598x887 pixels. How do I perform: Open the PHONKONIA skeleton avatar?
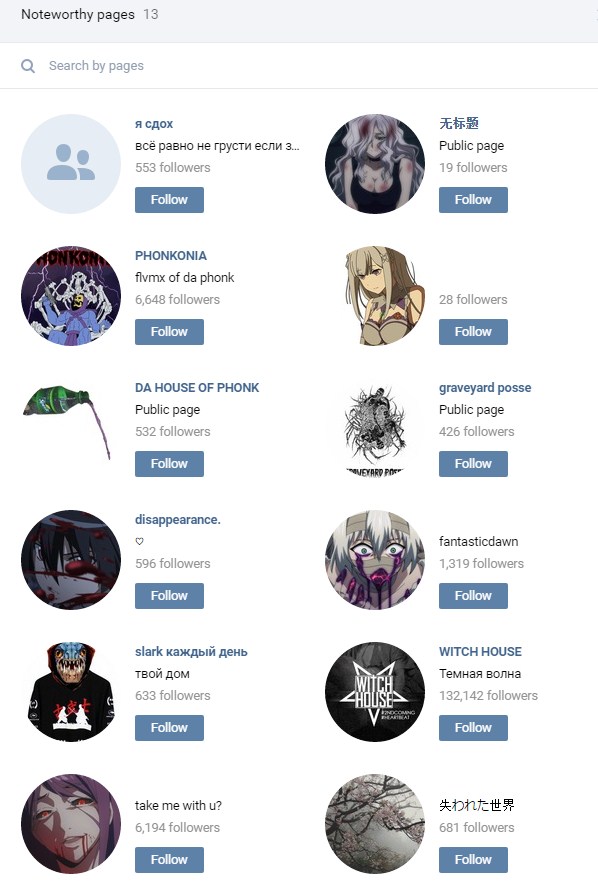pyautogui.click(x=71, y=296)
